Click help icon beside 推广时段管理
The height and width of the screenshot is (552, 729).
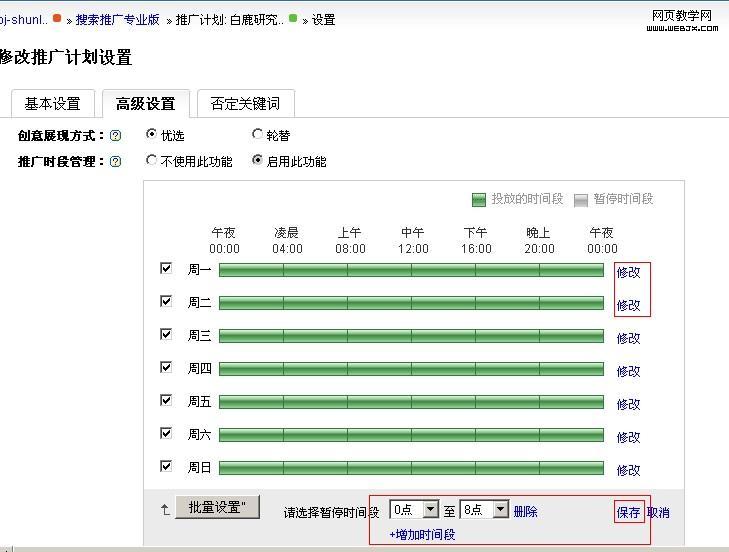click(116, 162)
